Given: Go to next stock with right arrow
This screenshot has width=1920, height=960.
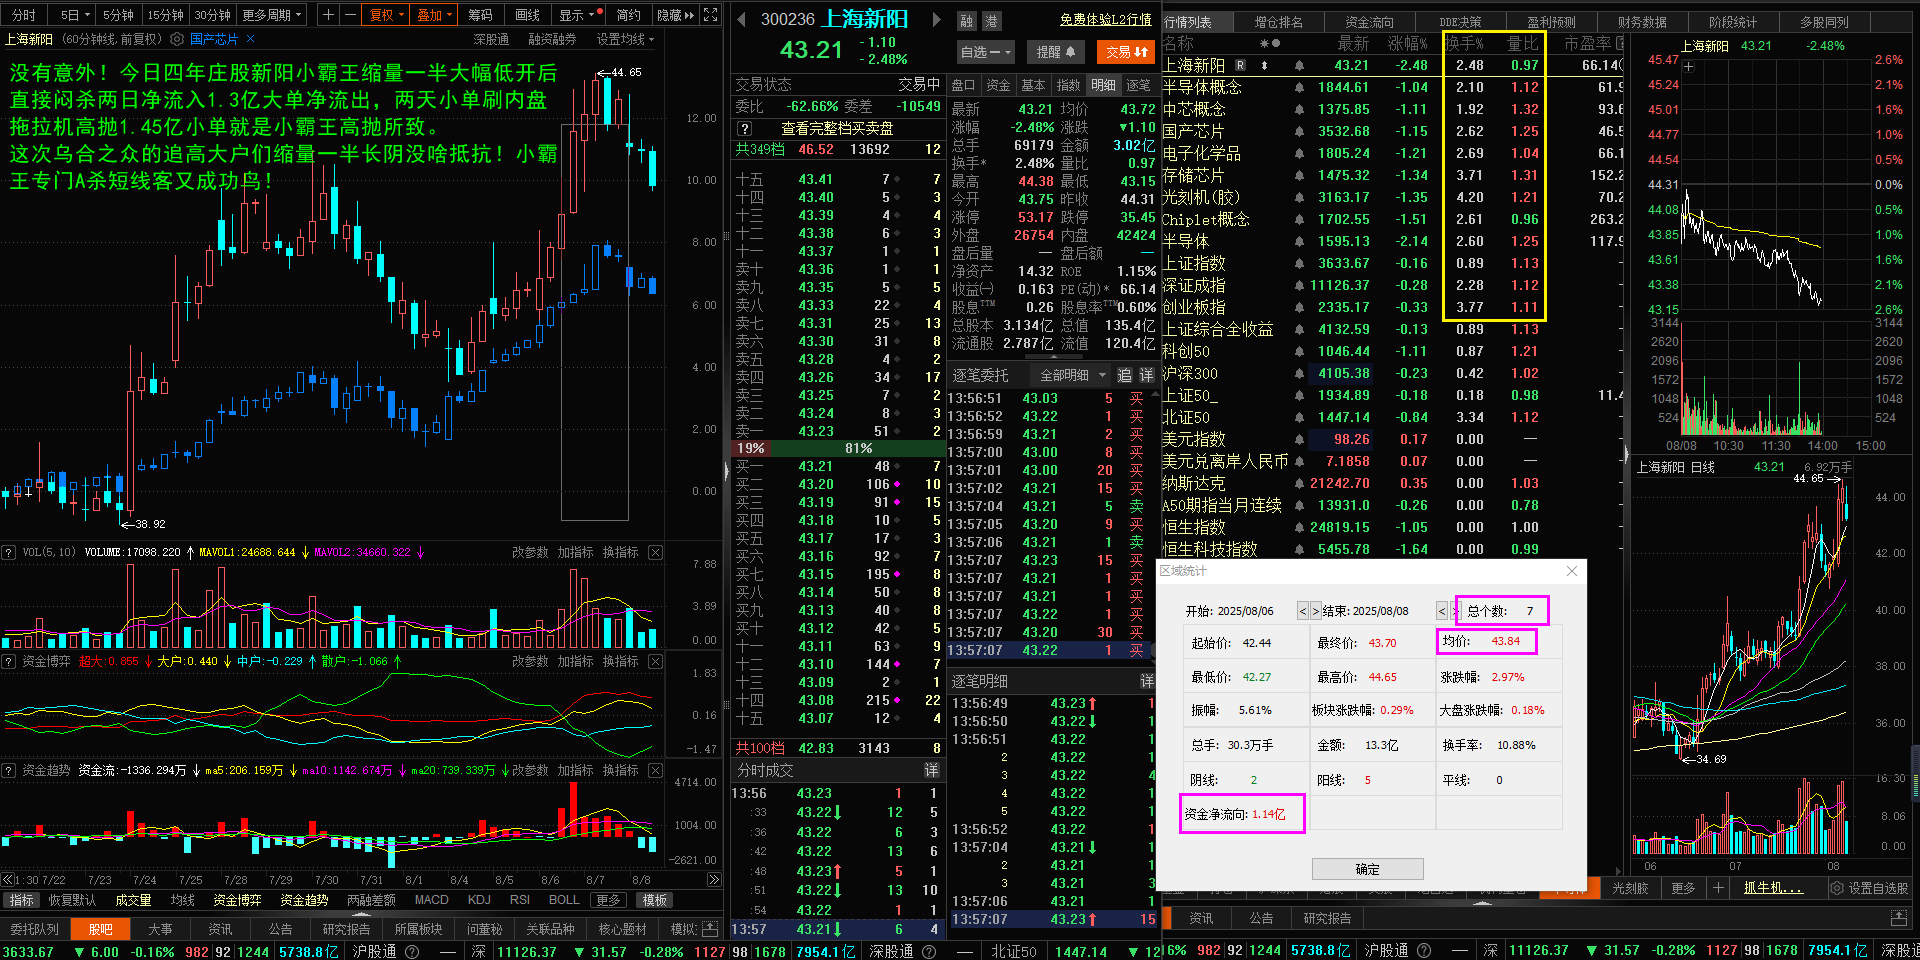Looking at the screenshot, I should point(936,19).
